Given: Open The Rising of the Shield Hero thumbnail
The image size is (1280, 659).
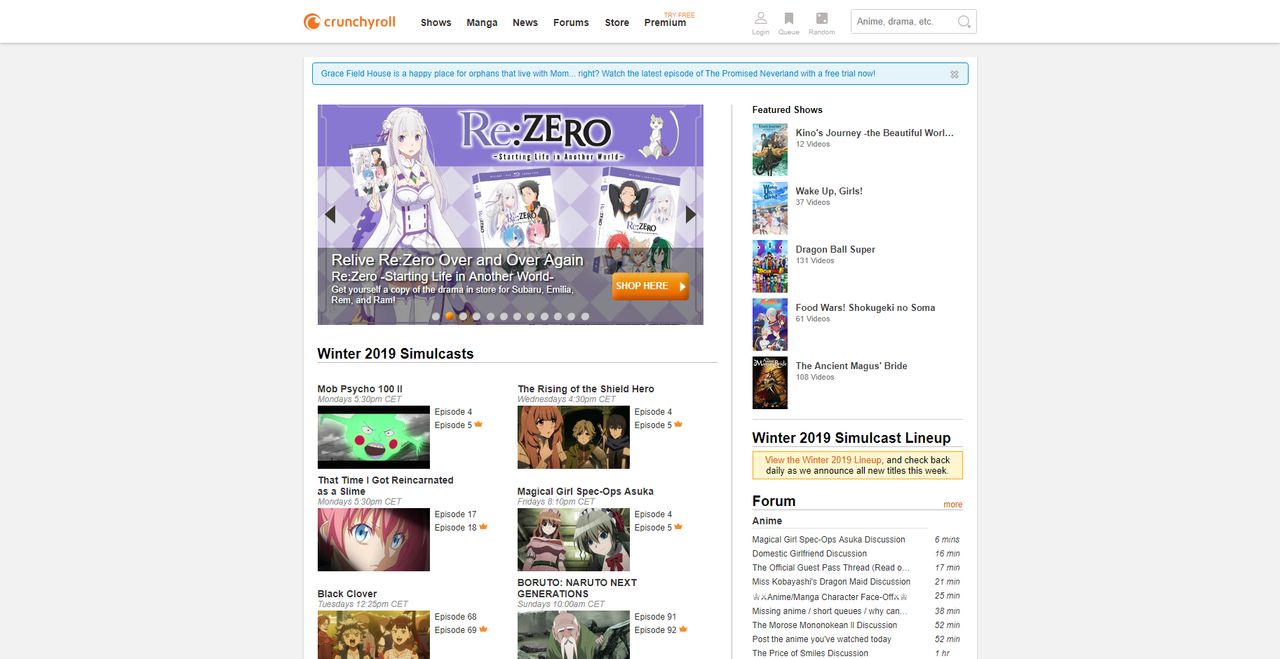Looking at the screenshot, I should pyautogui.click(x=574, y=437).
